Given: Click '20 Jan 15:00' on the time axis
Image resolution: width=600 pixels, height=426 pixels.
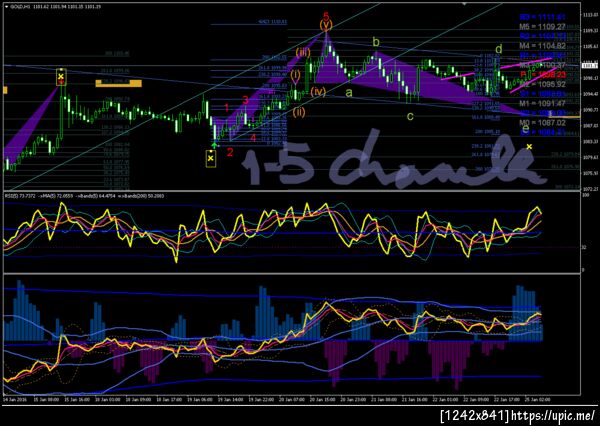Looking at the screenshot, I should [324, 399].
